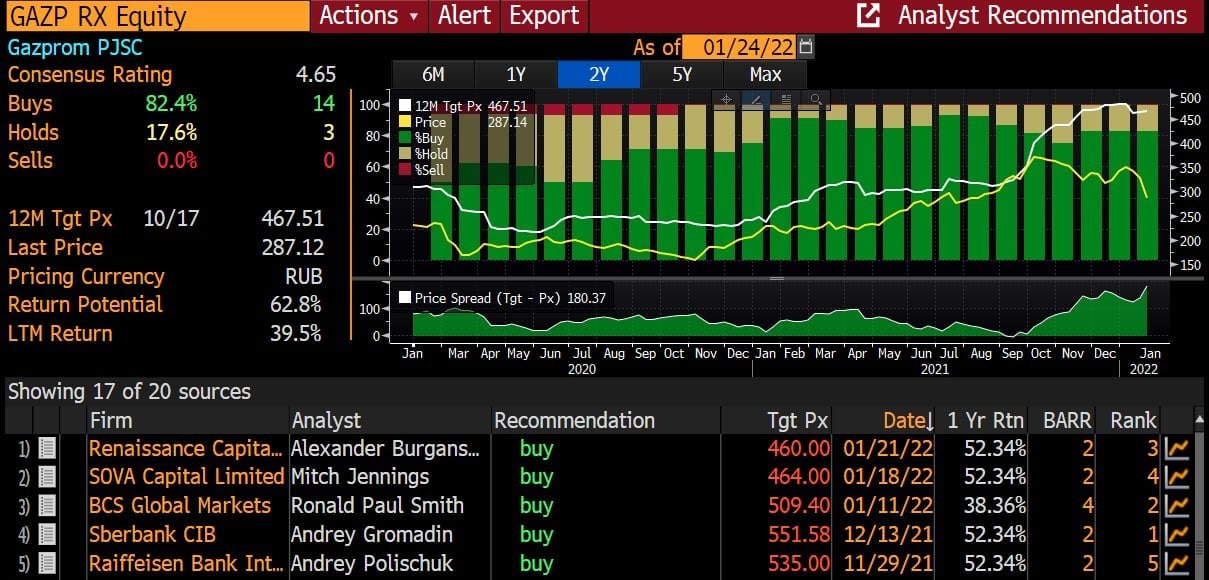Click Return Potential value 62.8%

[295, 305]
